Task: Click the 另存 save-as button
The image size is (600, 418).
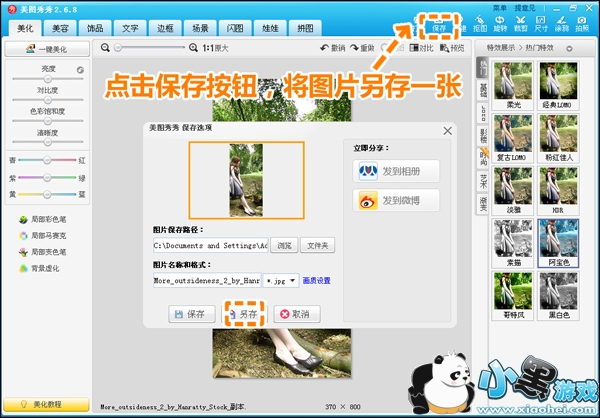Action: click(245, 314)
